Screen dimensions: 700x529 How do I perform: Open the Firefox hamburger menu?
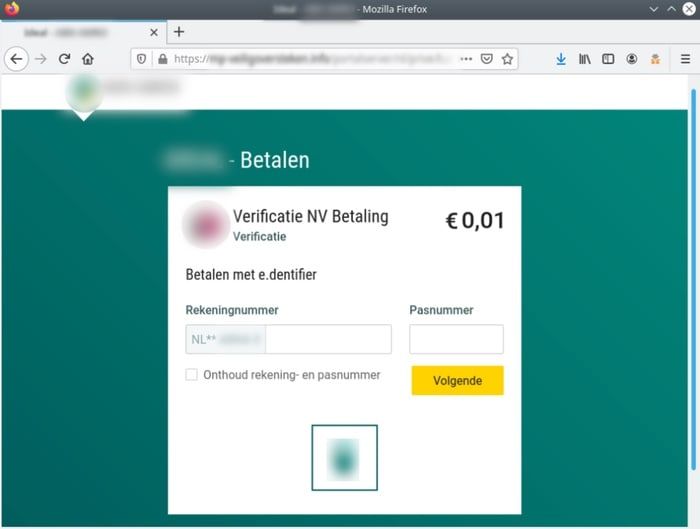click(686, 59)
